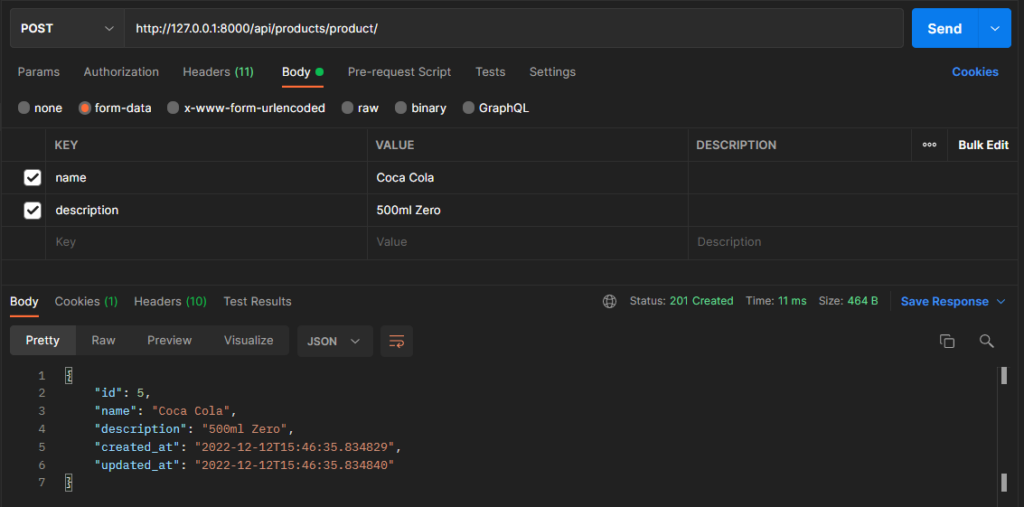Click the Send button
The height and width of the screenshot is (507, 1024).
(x=943, y=29)
